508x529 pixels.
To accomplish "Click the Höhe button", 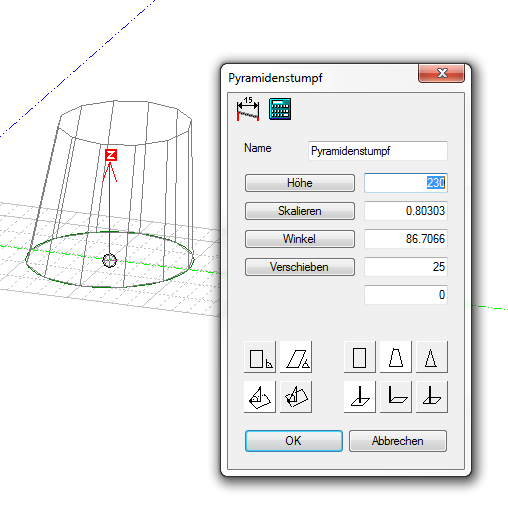I will click(300, 183).
